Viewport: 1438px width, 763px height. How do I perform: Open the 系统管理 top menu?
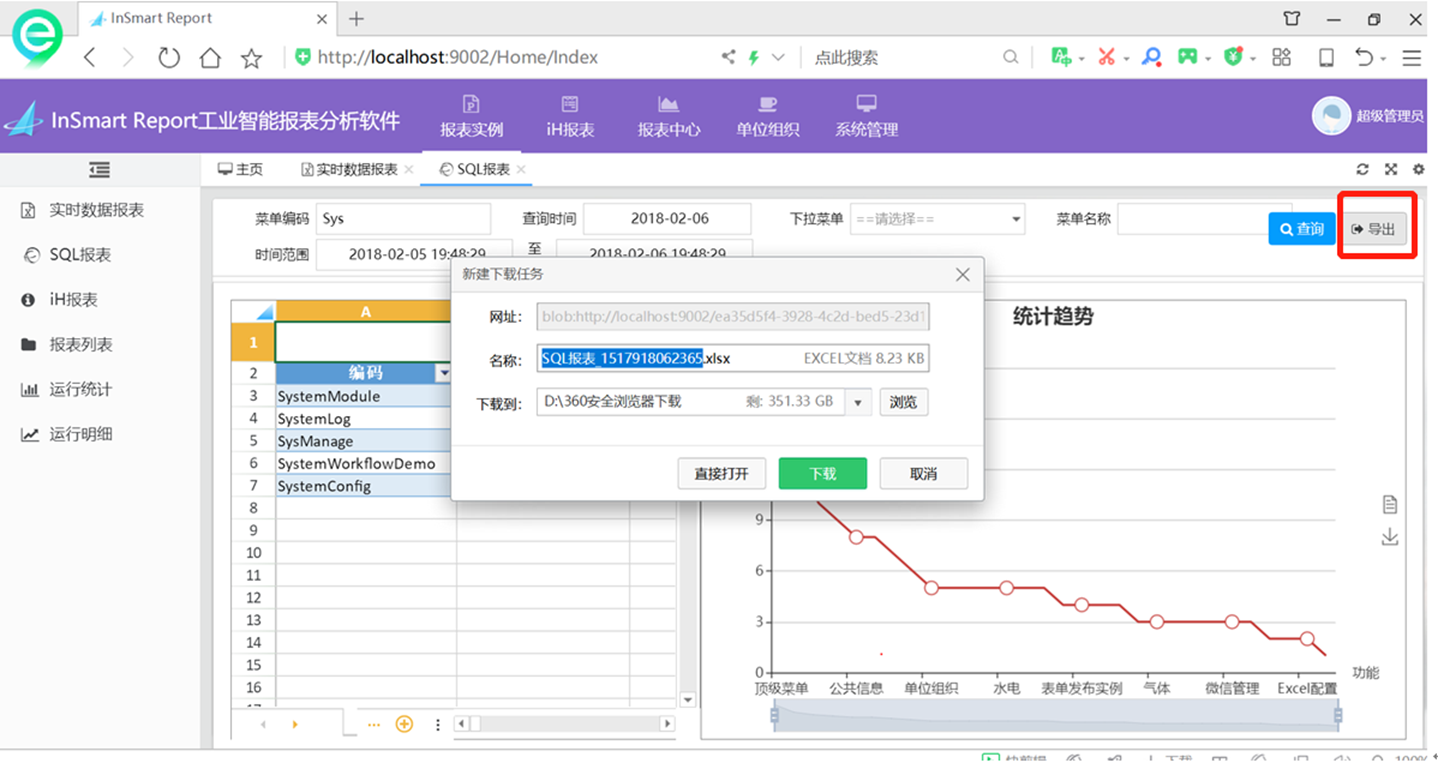tap(866, 117)
